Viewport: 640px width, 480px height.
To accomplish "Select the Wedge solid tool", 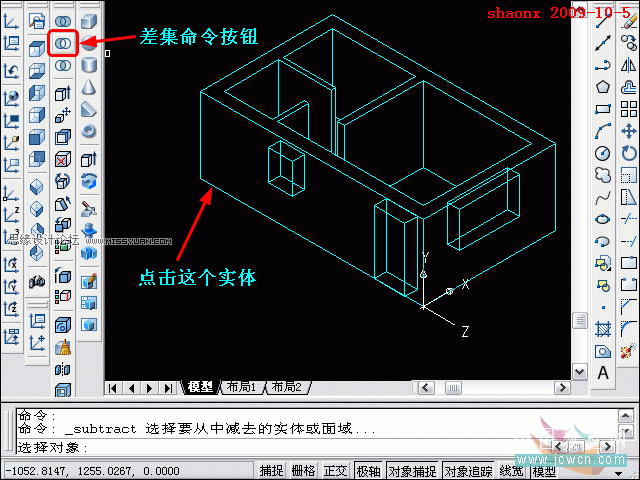I will coord(89,109).
